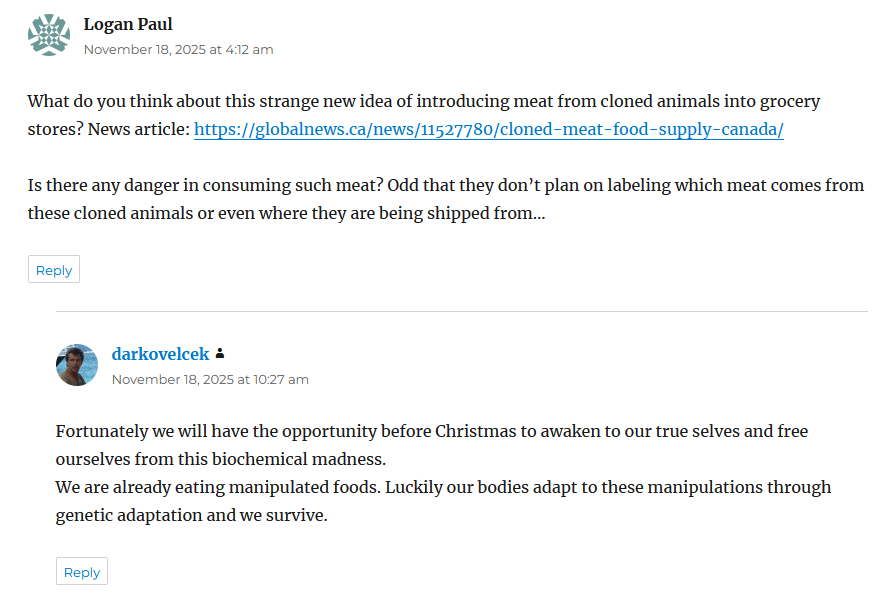
Task: Open the globalnews.ca cloned meat article link
Action: click(488, 130)
